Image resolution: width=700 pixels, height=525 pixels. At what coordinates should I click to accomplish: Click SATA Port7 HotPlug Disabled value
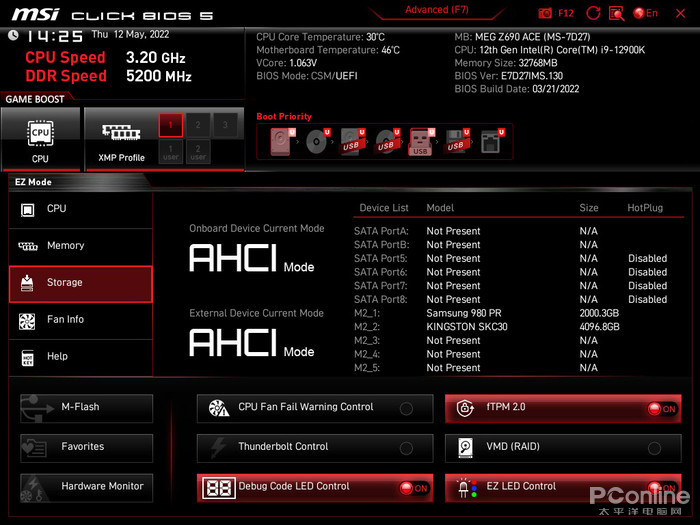coord(647,286)
